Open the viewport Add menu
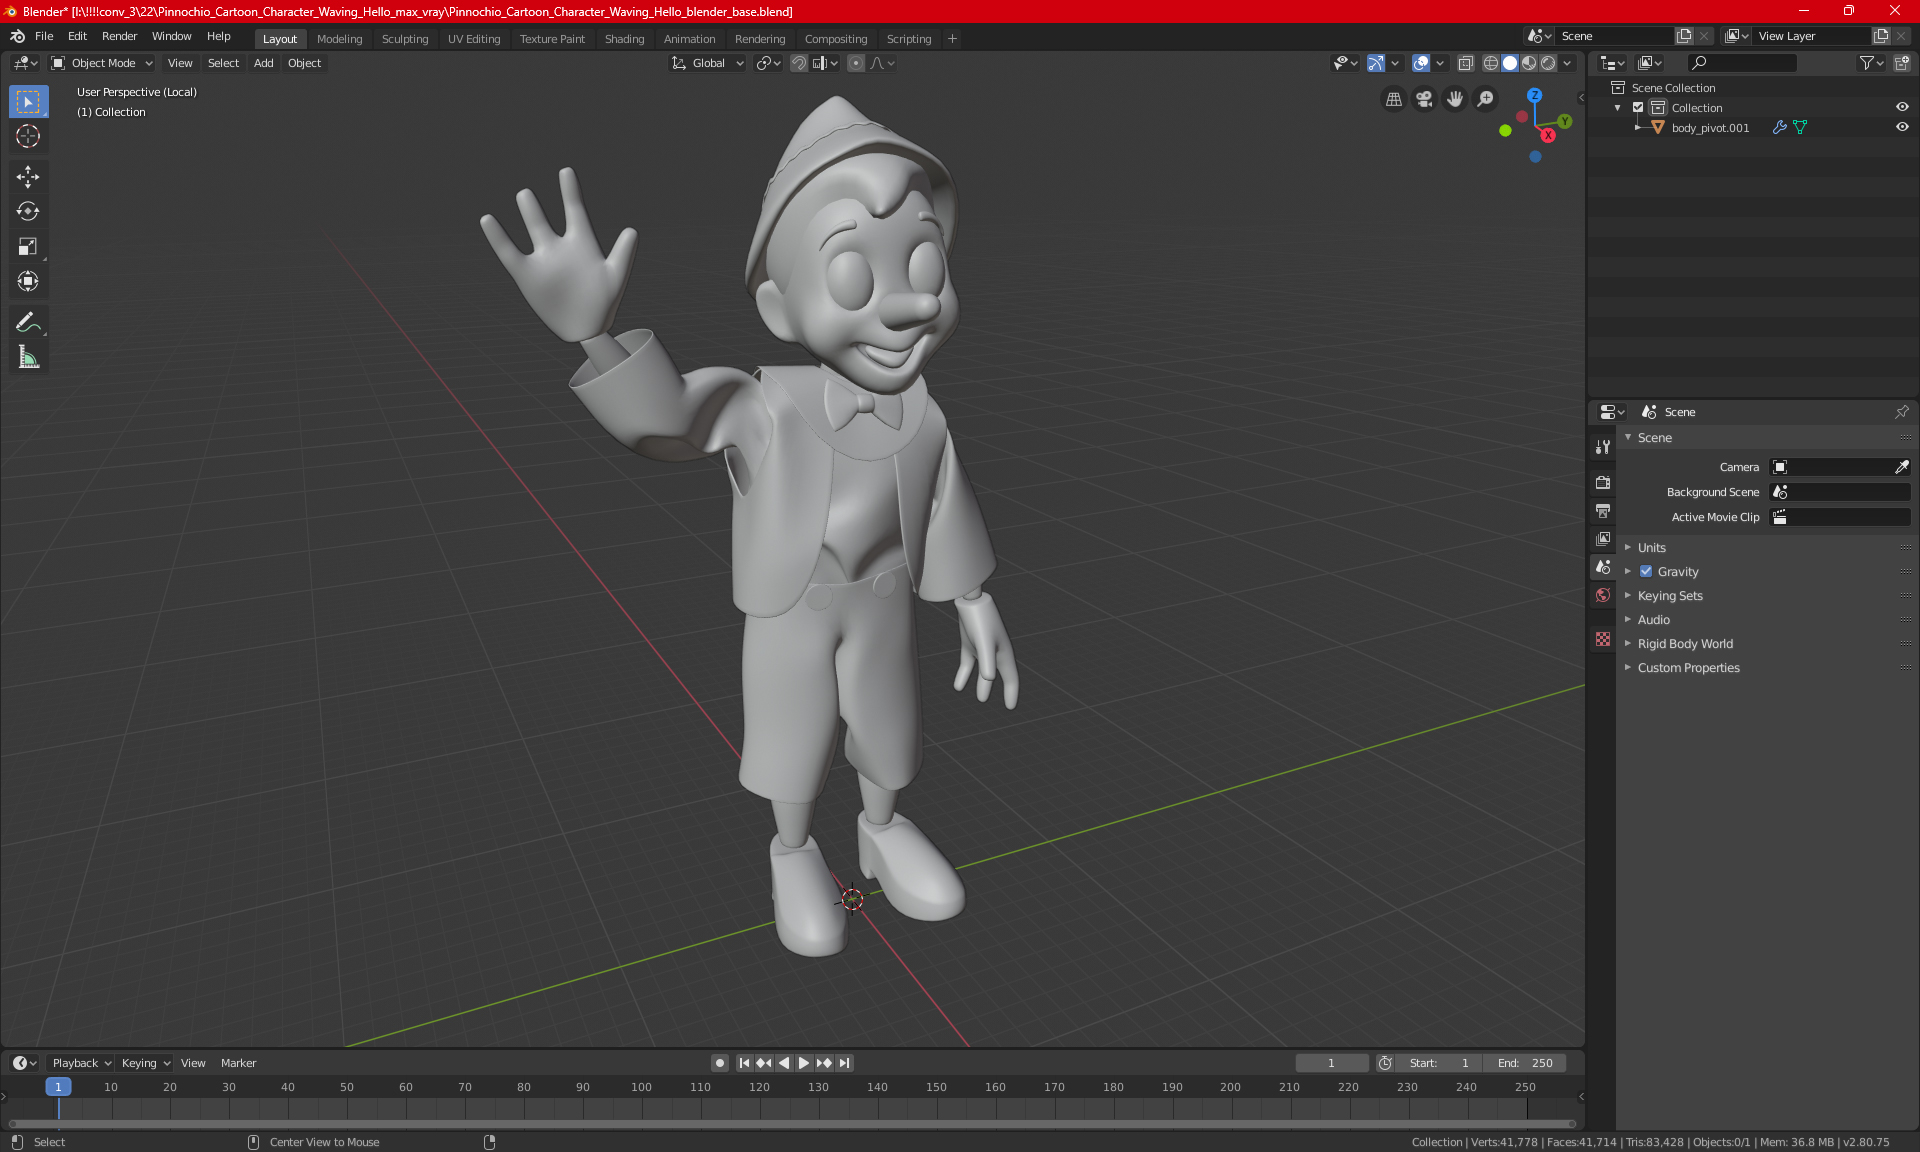This screenshot has height=1152, width=1920. point(263,63)
